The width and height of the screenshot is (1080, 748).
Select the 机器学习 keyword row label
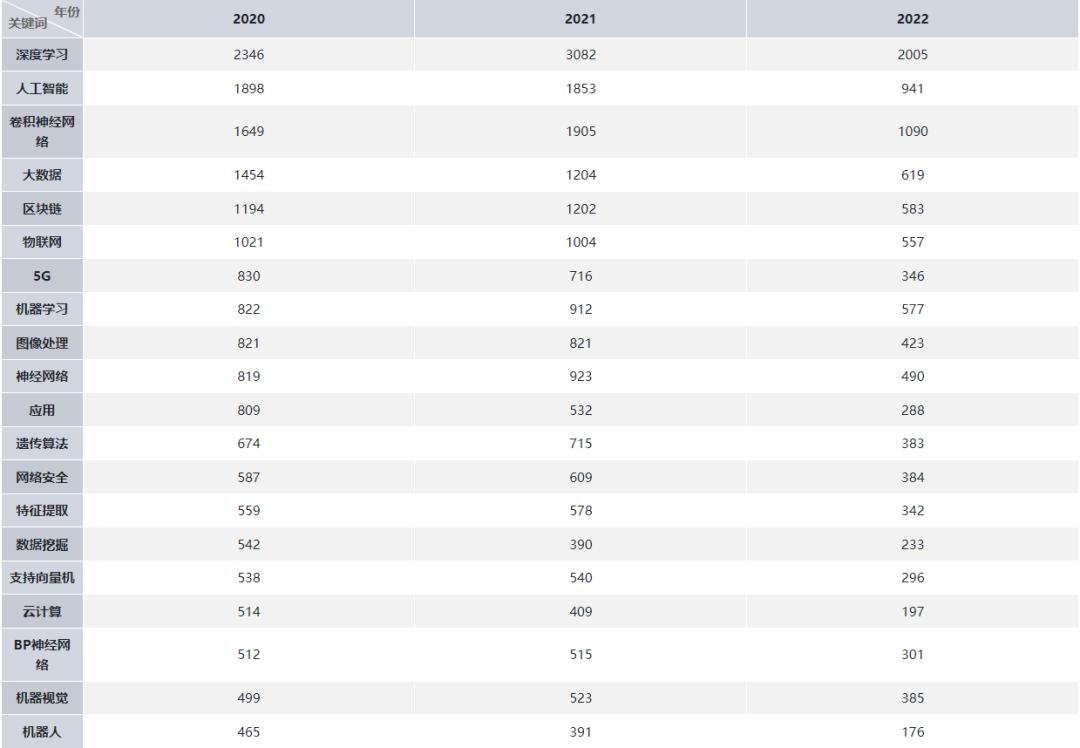42,309
